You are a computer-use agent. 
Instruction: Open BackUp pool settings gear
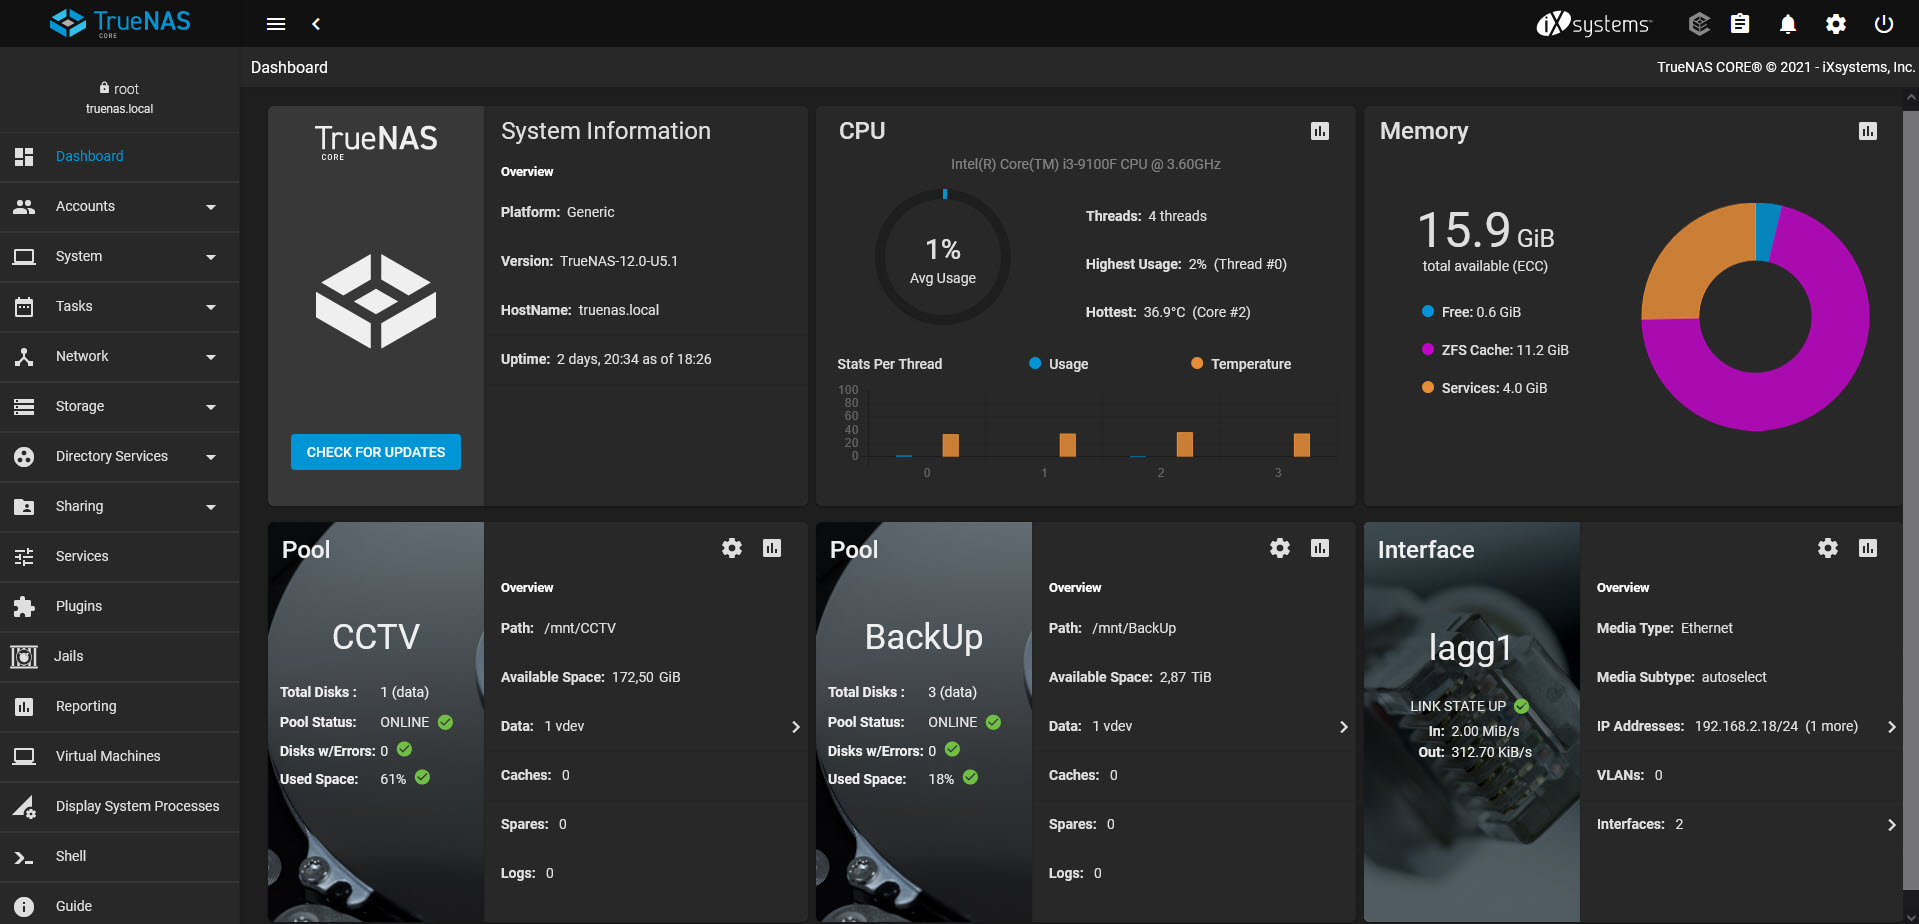pyautogui.click(x=1280, y=548)
